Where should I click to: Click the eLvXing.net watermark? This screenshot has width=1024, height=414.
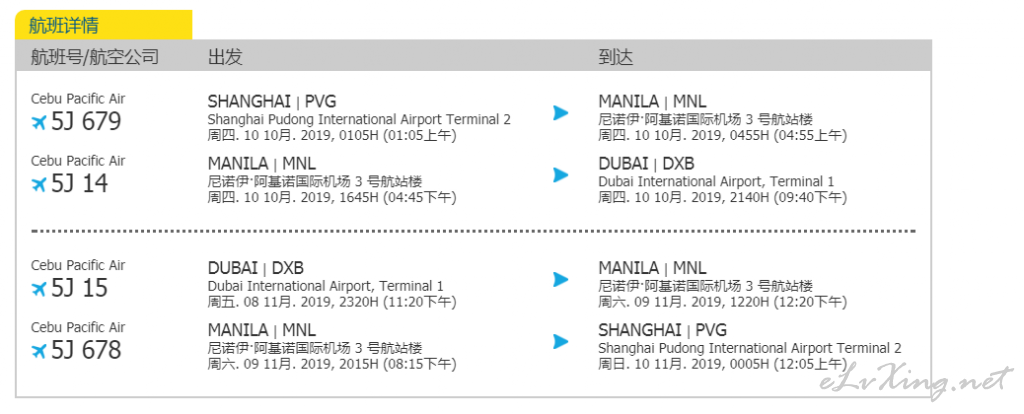pos(917,381)
